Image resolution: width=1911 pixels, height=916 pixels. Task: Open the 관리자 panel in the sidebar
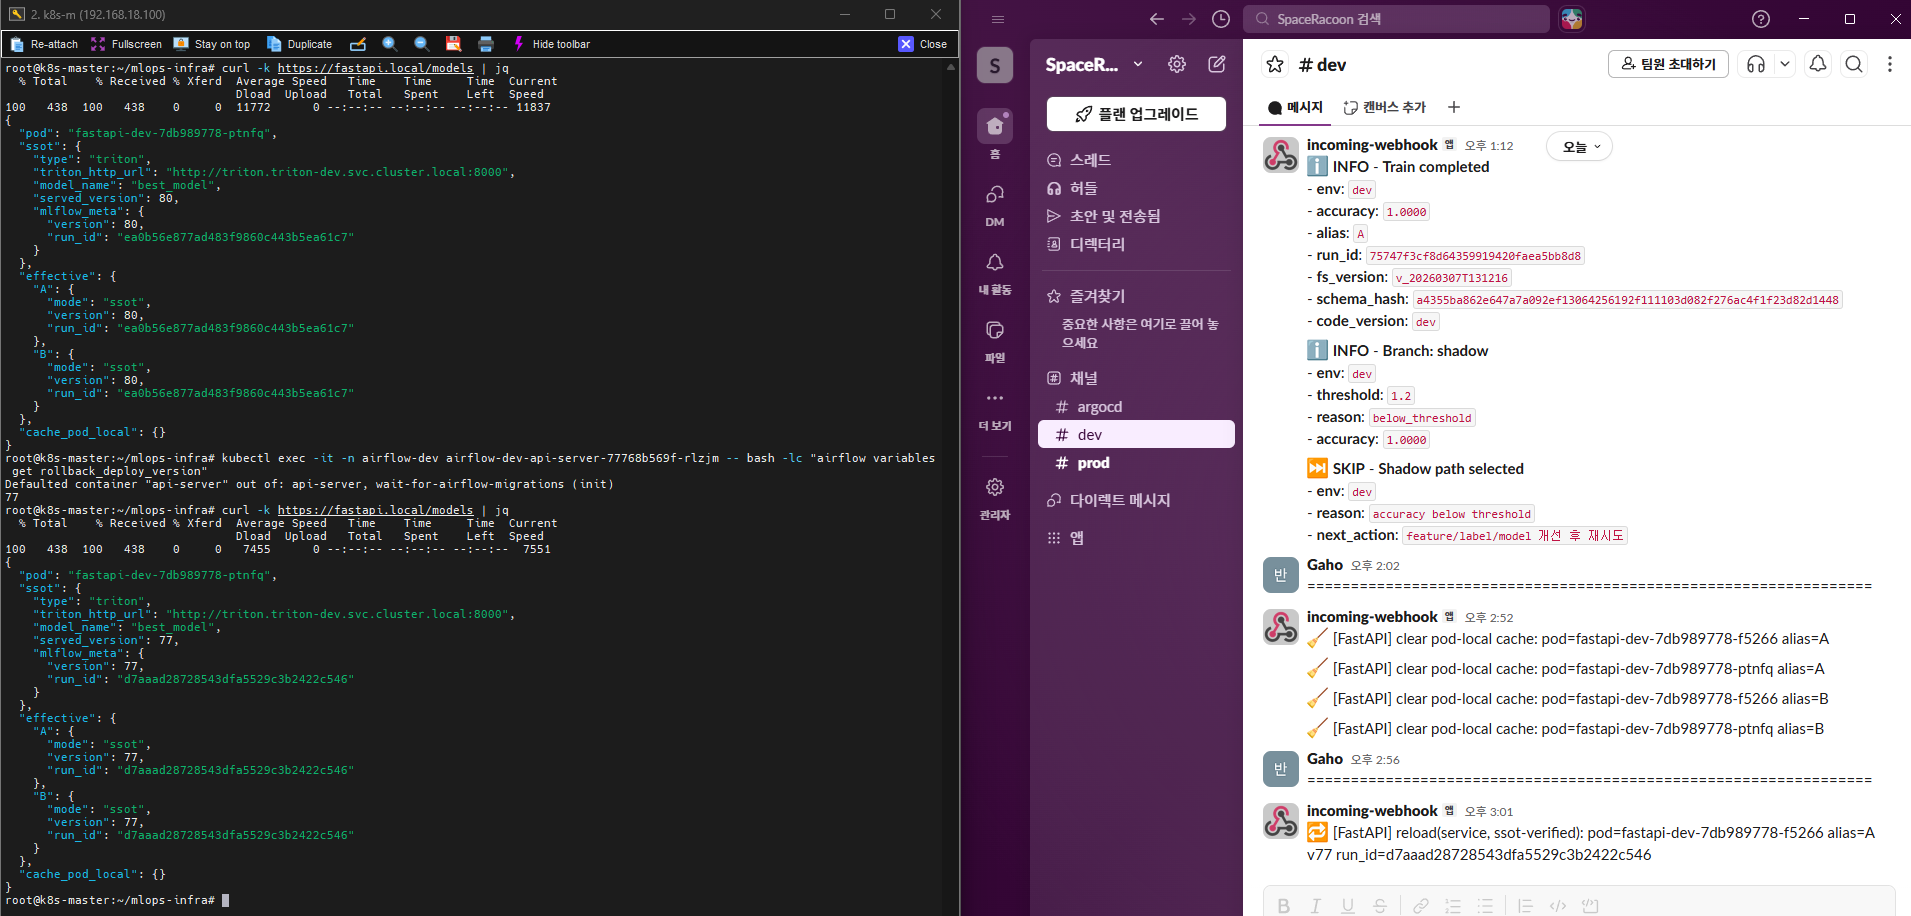coord(994,497)
